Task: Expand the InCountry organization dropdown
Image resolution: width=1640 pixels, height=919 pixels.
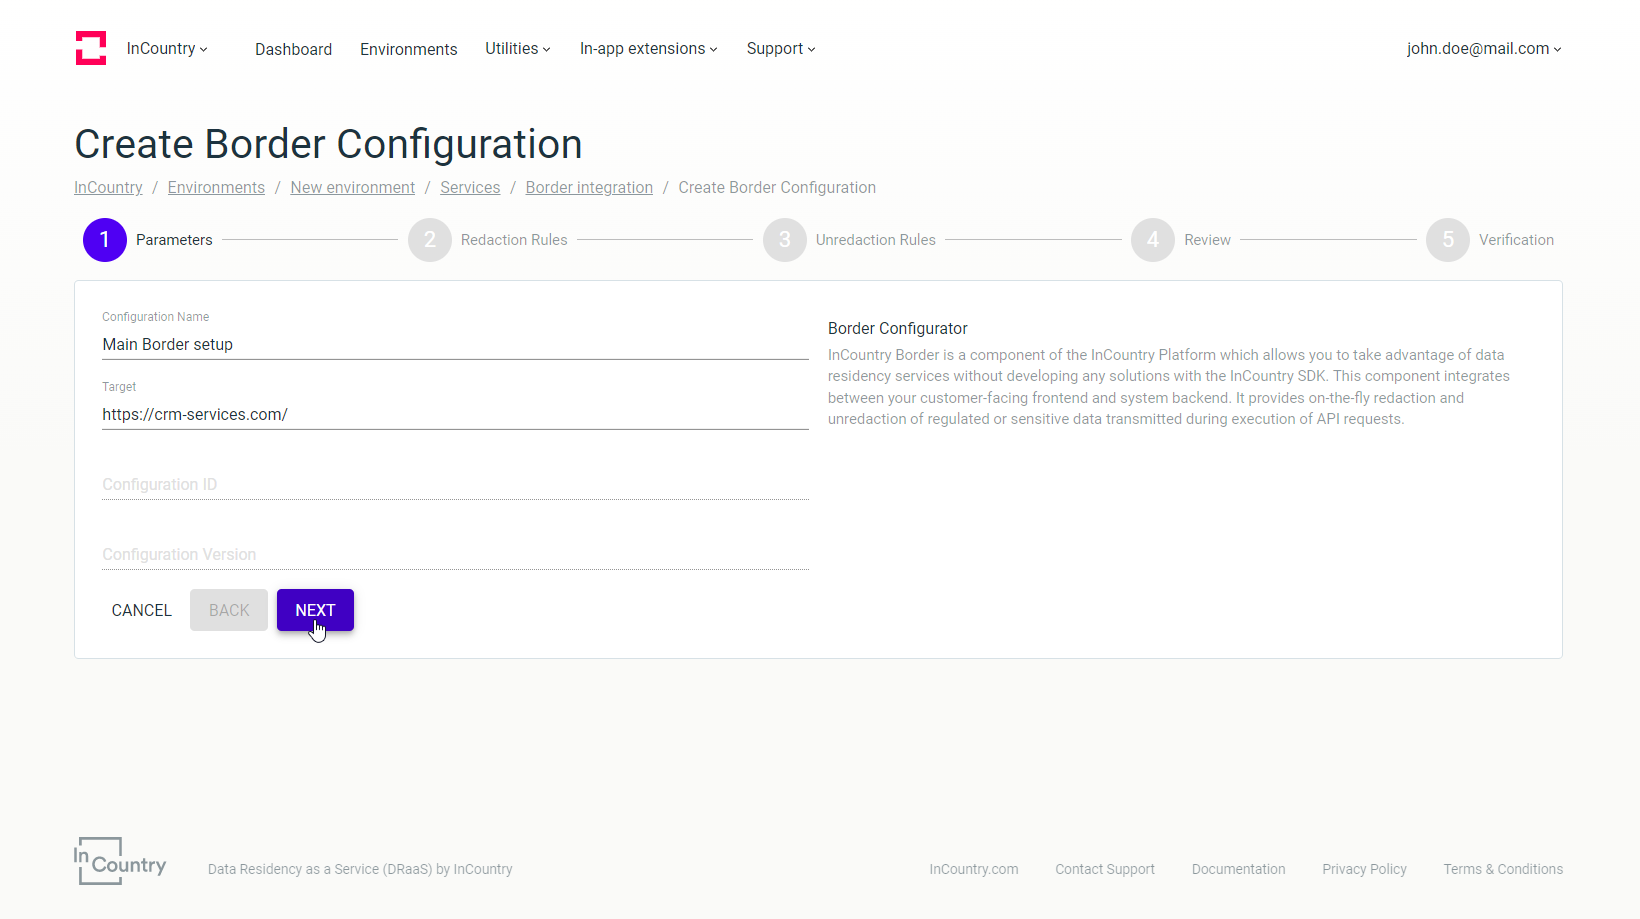Action: pyautogui.click(x=167, y=49)
